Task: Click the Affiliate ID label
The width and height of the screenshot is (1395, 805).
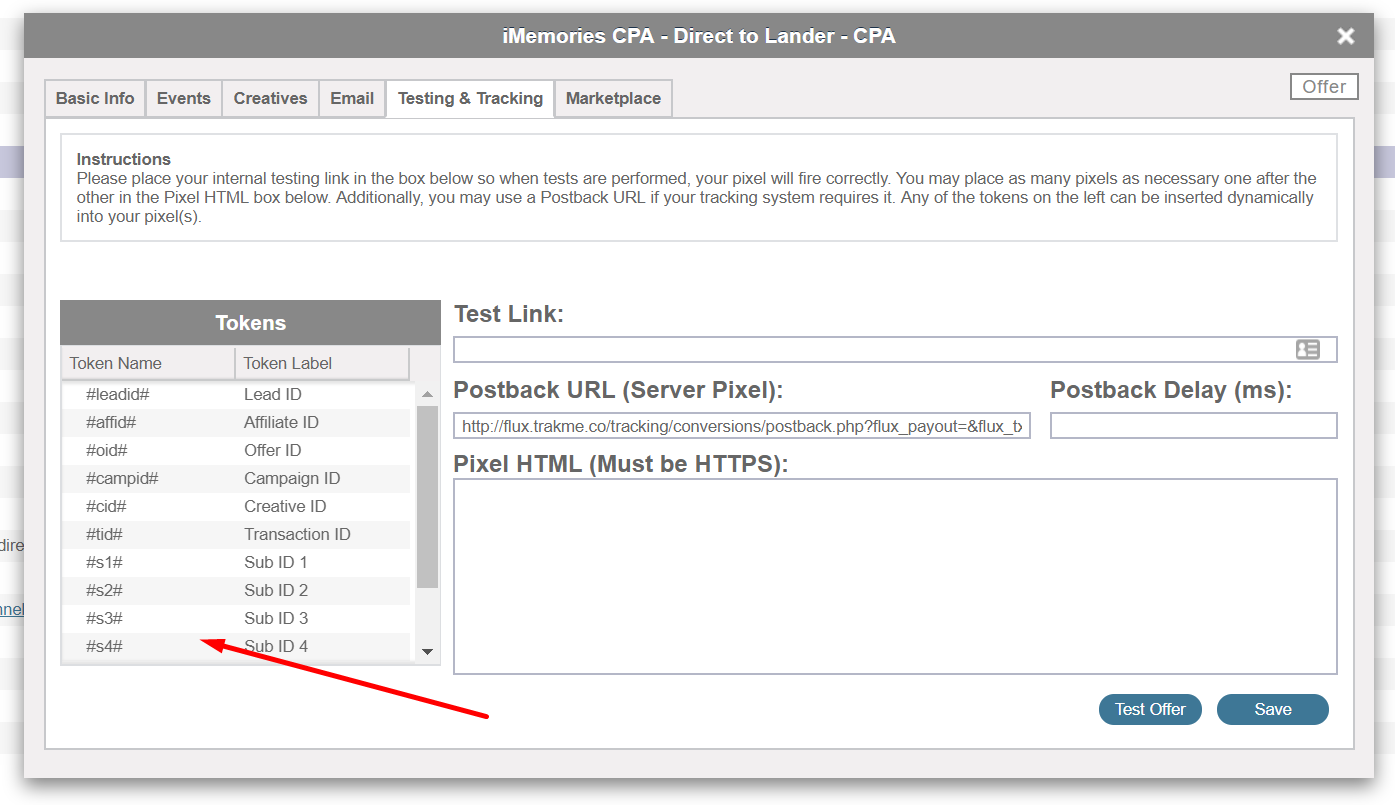Action: point(281,422)
